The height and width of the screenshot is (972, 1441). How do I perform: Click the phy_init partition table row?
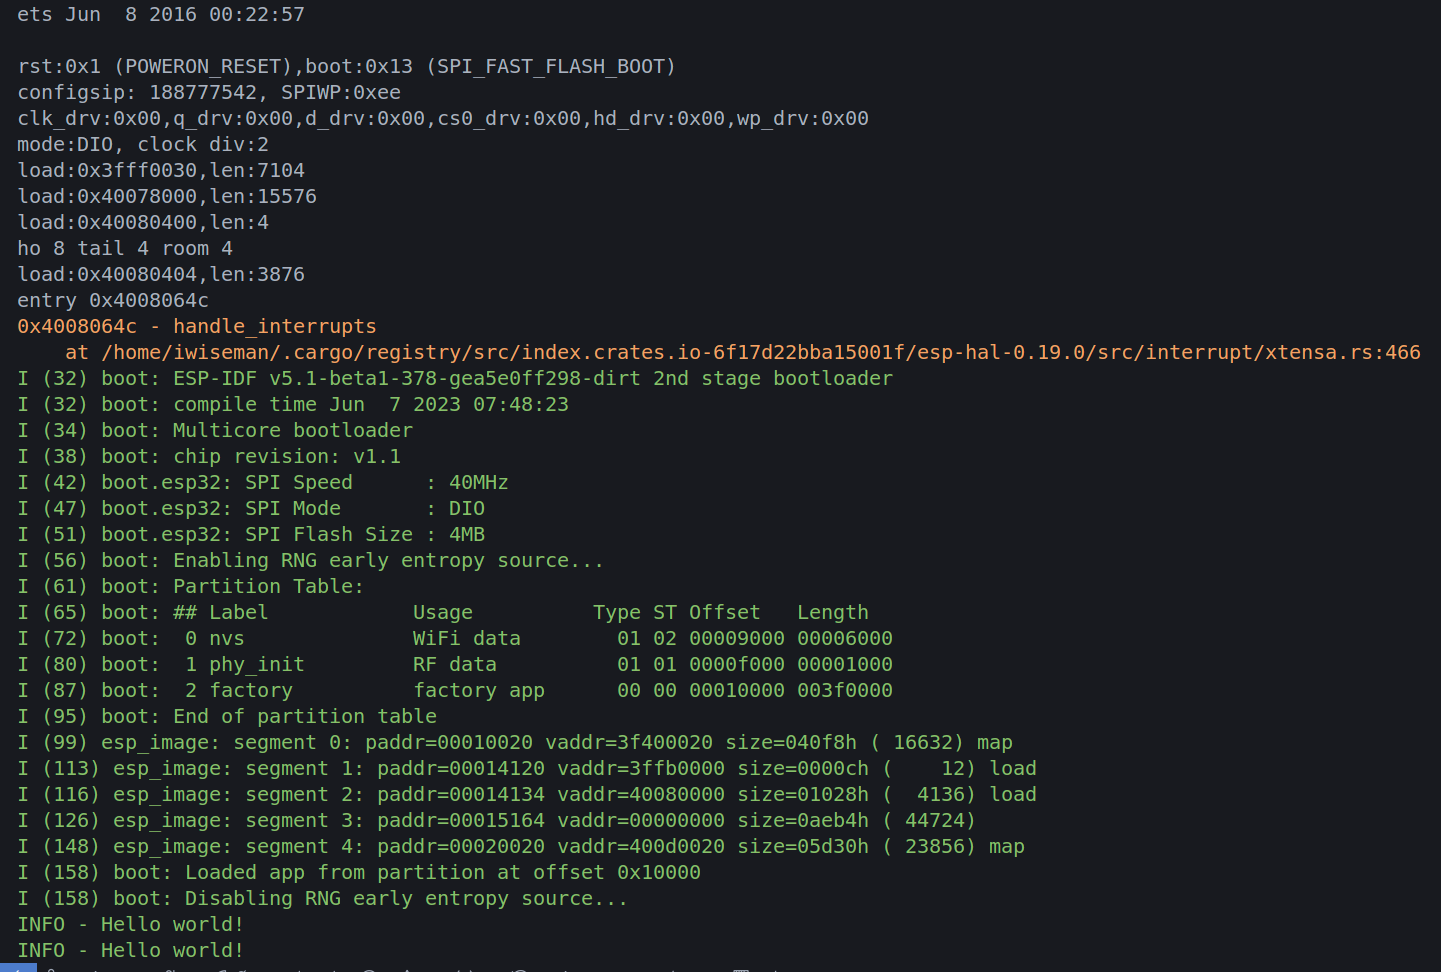455,664
